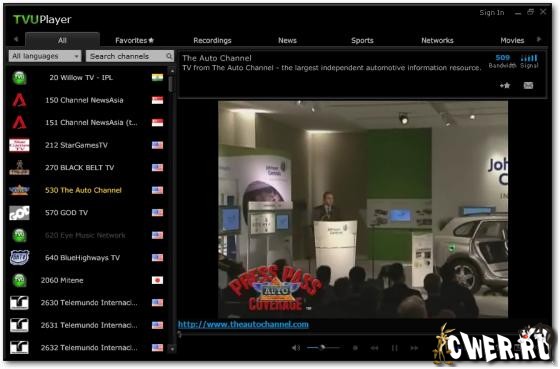Mute the player volume speaker icon

[x=296, y=348]
